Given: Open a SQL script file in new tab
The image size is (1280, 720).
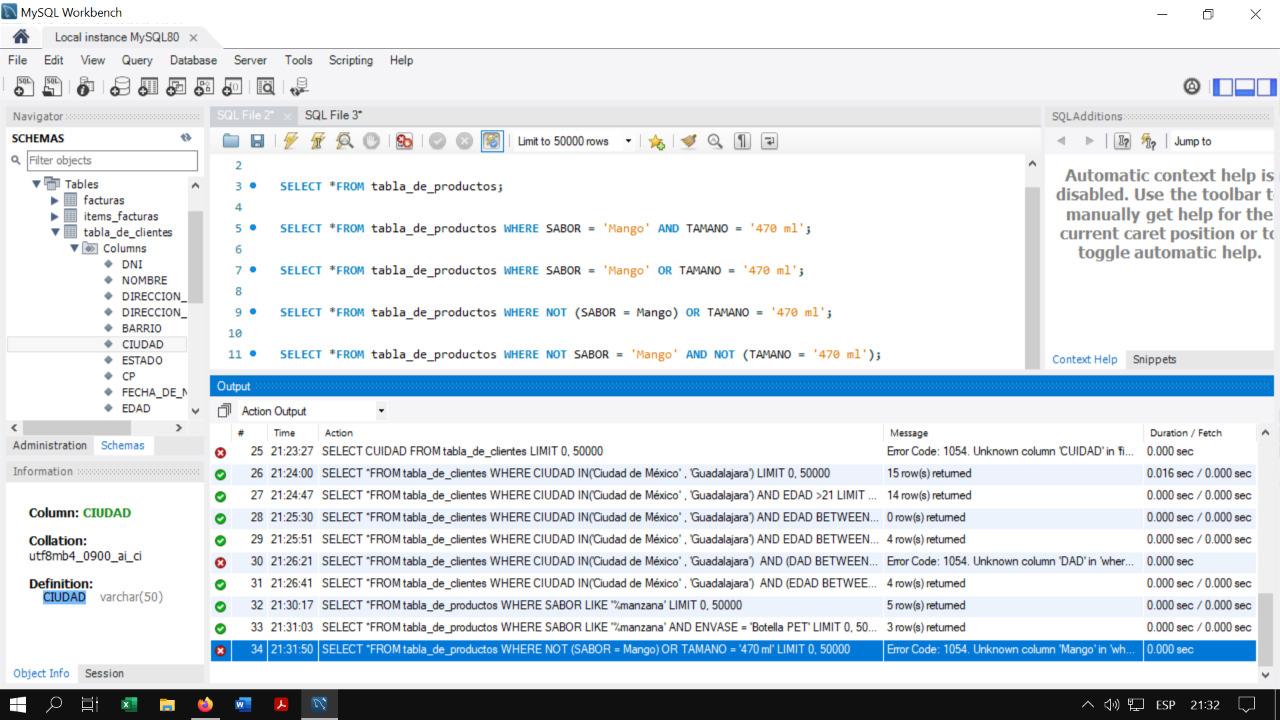Looking at the screenshot, I should pyautogui.click(x=53, y=87).
